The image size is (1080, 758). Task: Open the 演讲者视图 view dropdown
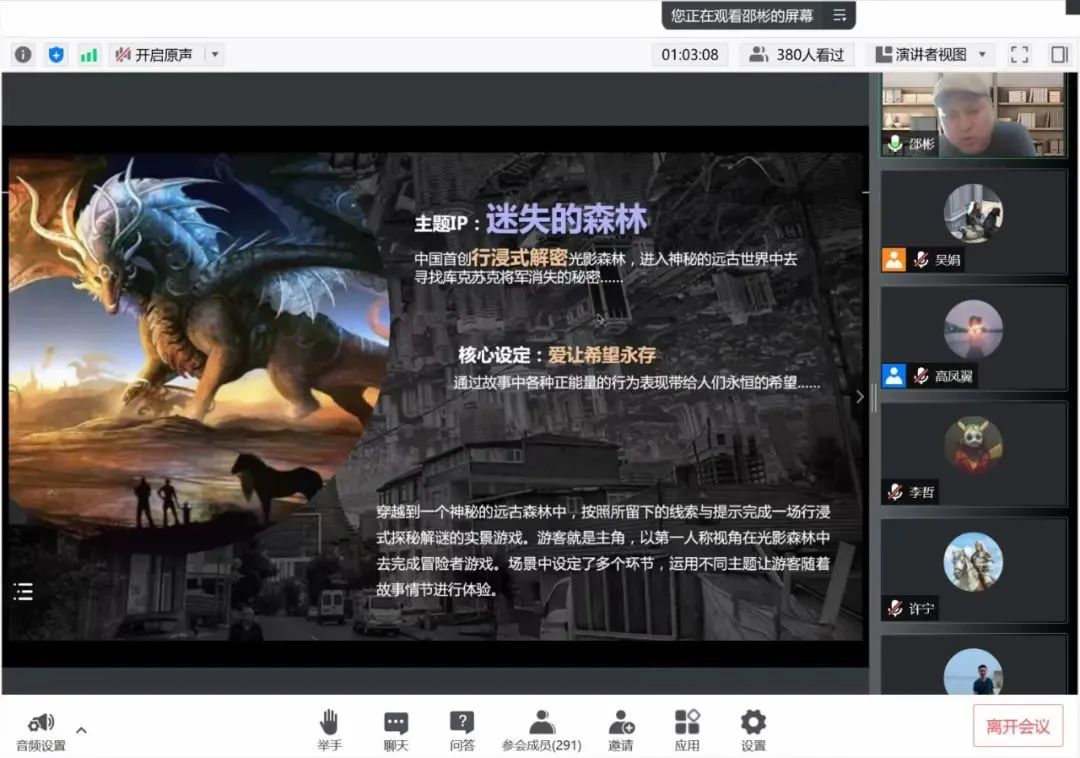click(x=931, y=55)
